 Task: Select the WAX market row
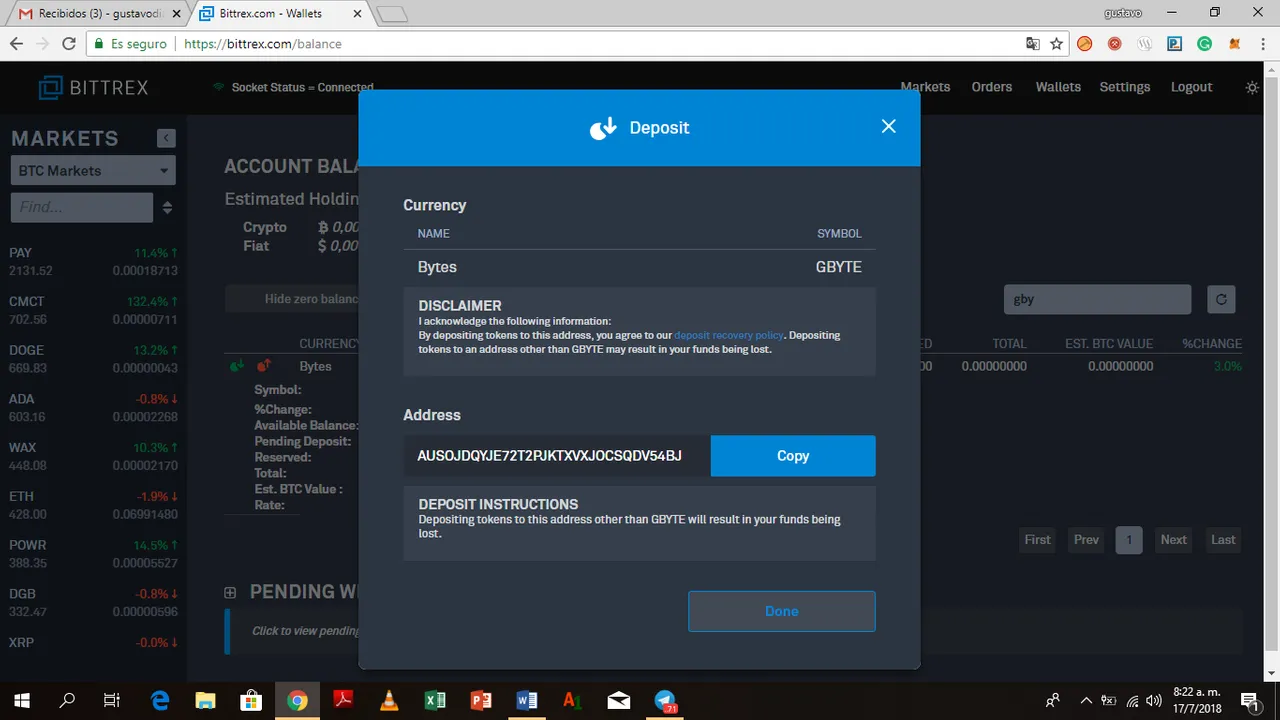coord(93,456)
